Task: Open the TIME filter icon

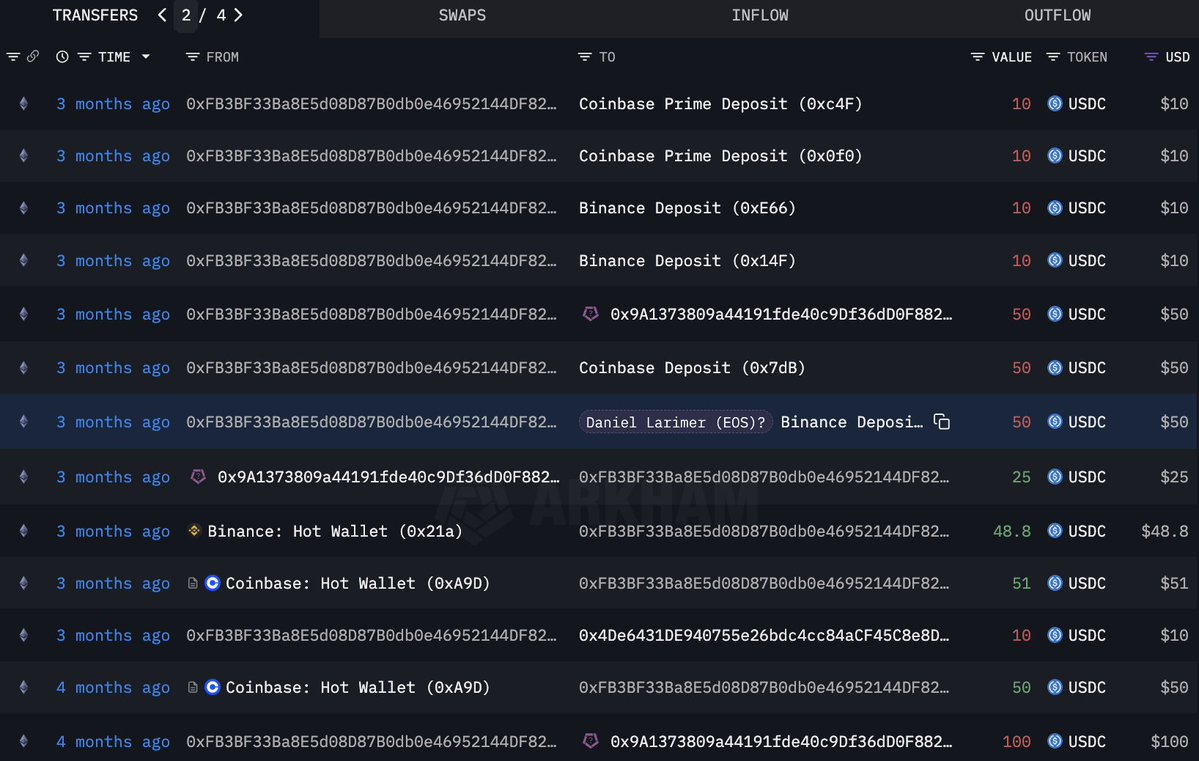Action: [x=84, y=57]
